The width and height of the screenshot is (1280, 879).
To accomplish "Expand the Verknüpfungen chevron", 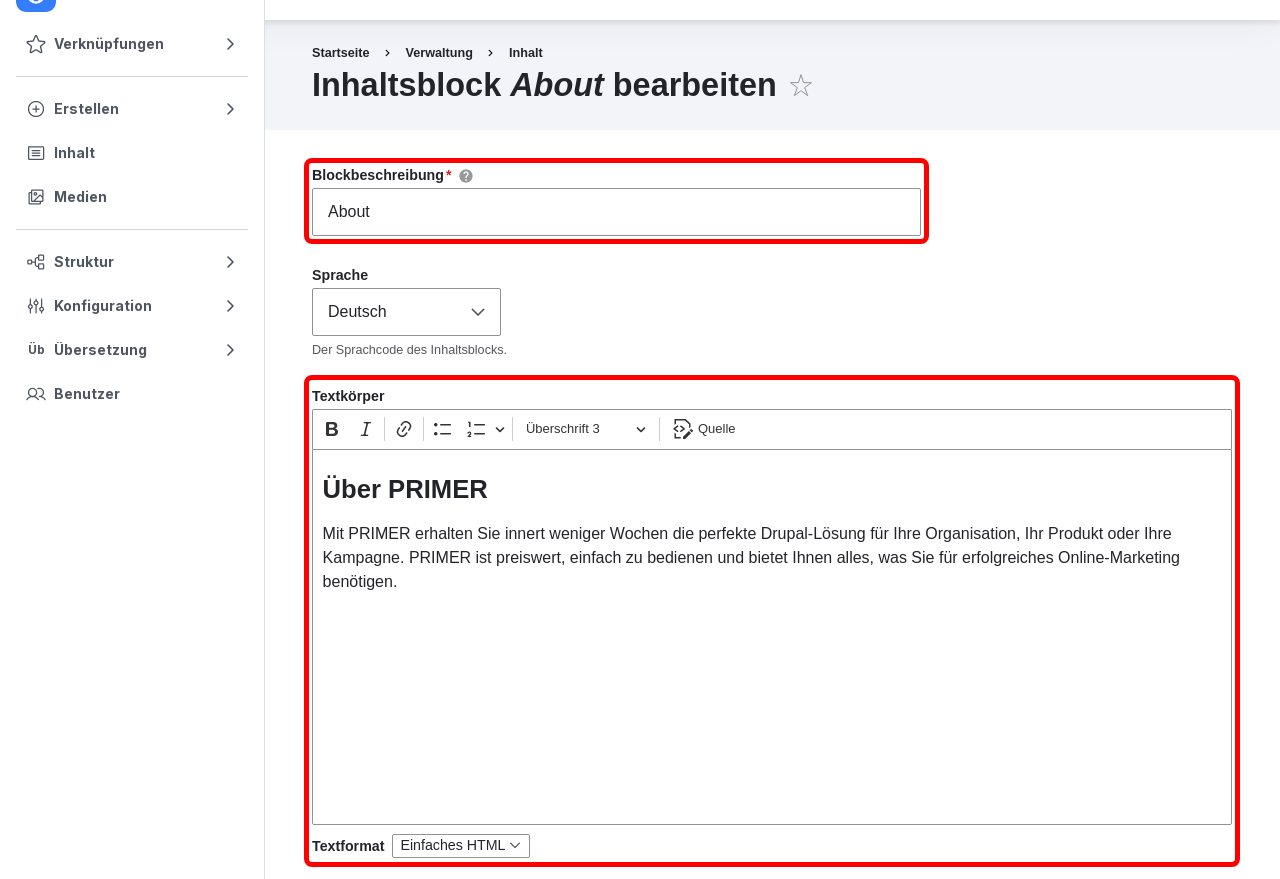I will (230, 44).
